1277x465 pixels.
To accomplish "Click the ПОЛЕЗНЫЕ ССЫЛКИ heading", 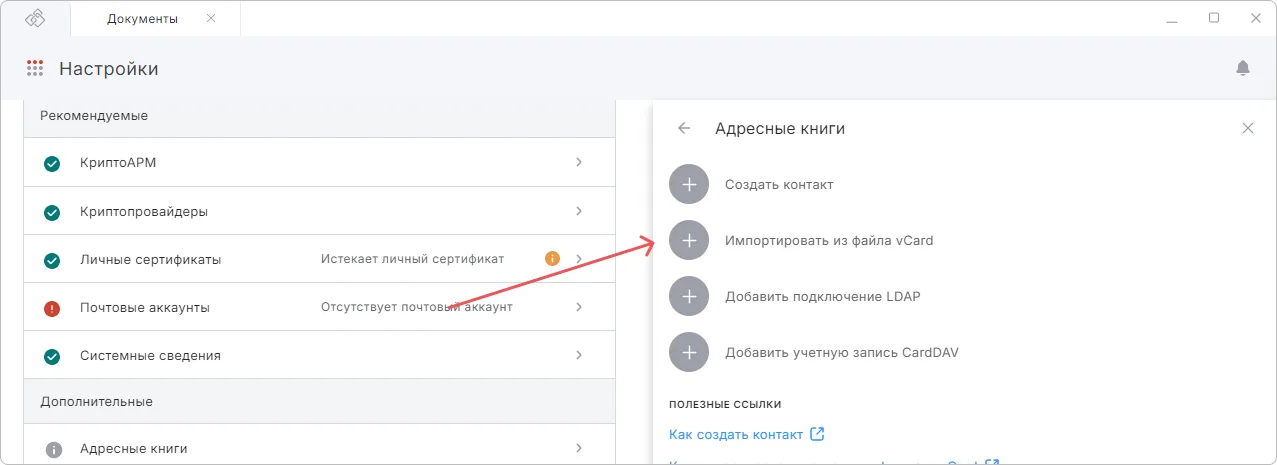I will (725, 404).
